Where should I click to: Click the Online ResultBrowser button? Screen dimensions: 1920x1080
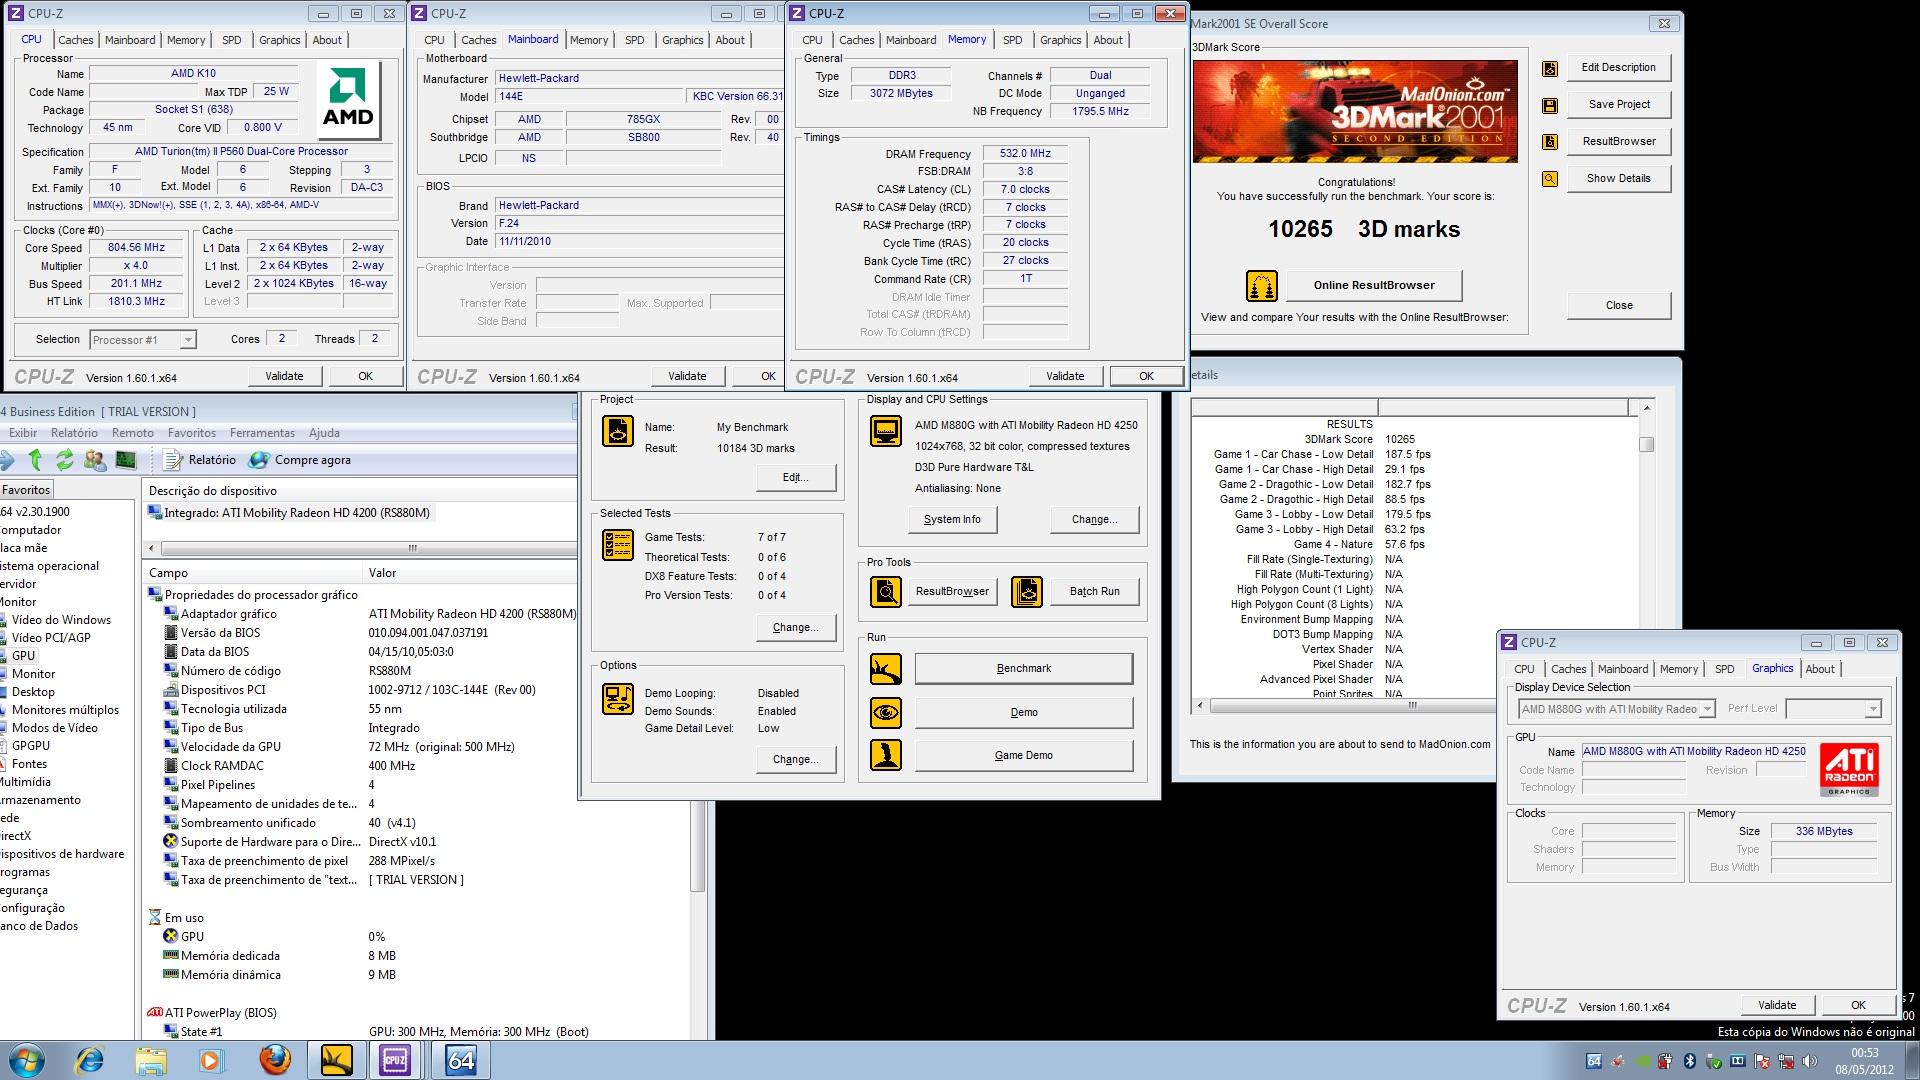click(x=1374, y=285)
